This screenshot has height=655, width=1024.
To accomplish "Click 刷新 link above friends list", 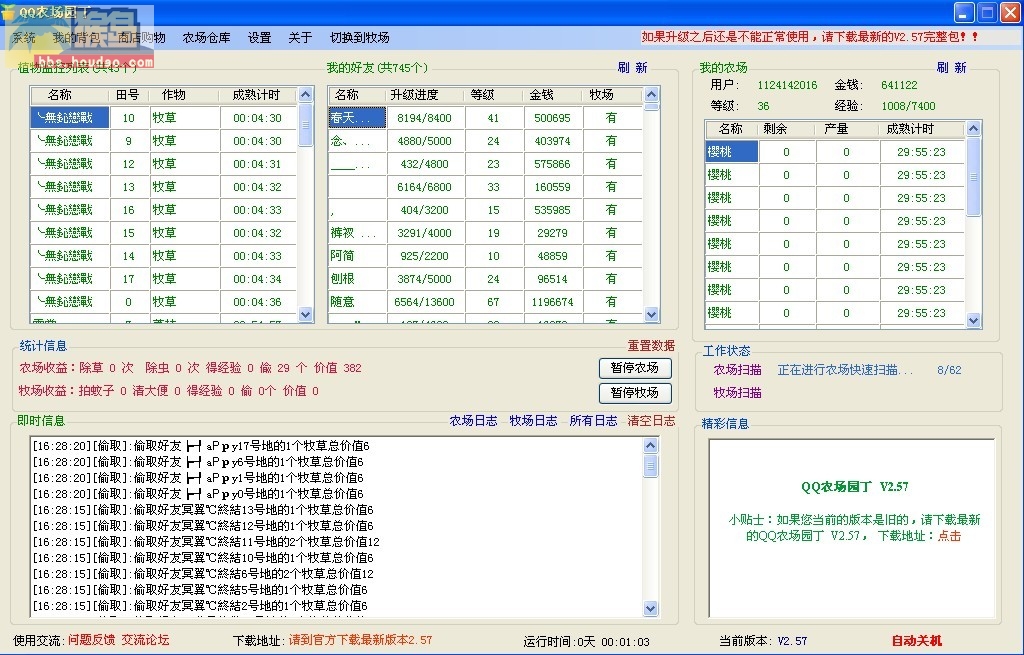I will 632,67.
